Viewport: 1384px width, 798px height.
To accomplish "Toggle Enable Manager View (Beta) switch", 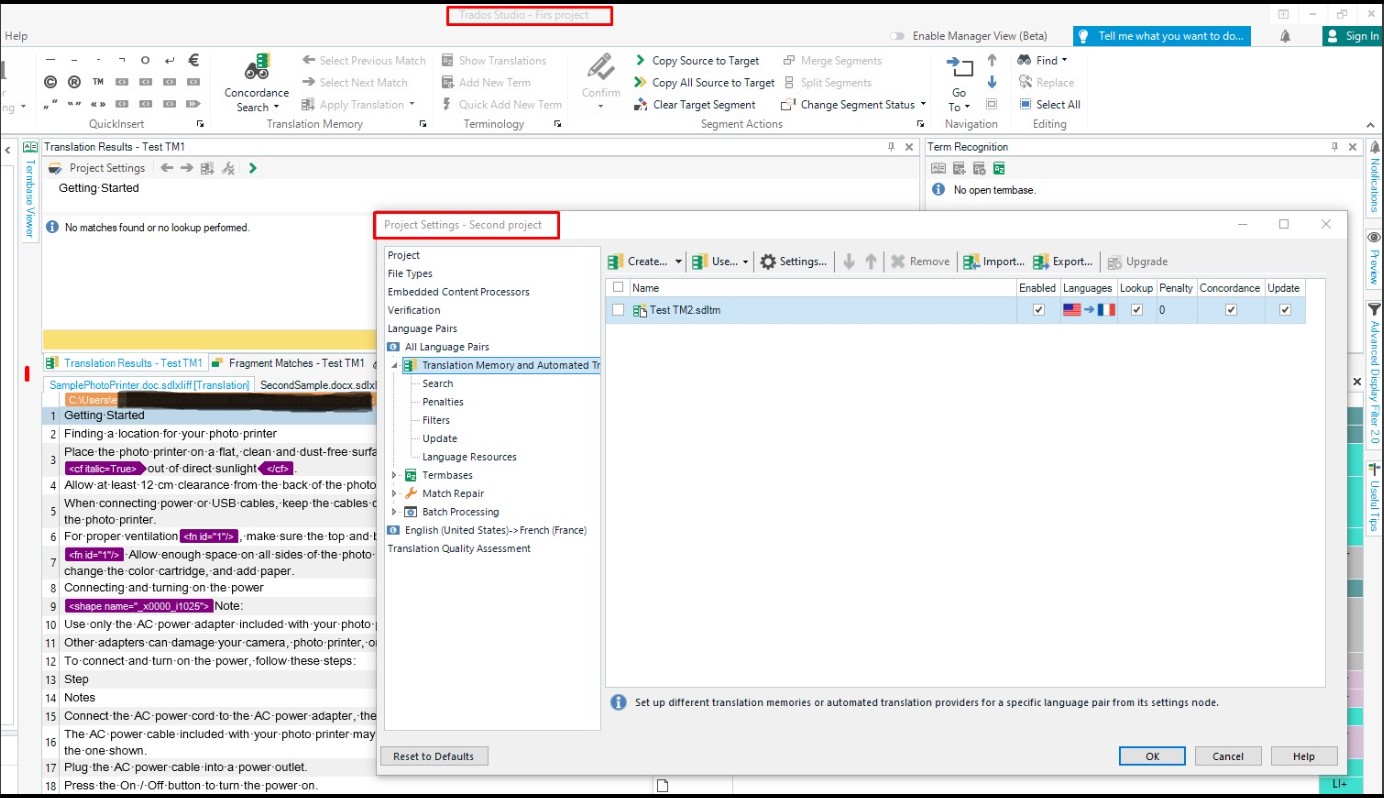I will [x=897, y=36].
